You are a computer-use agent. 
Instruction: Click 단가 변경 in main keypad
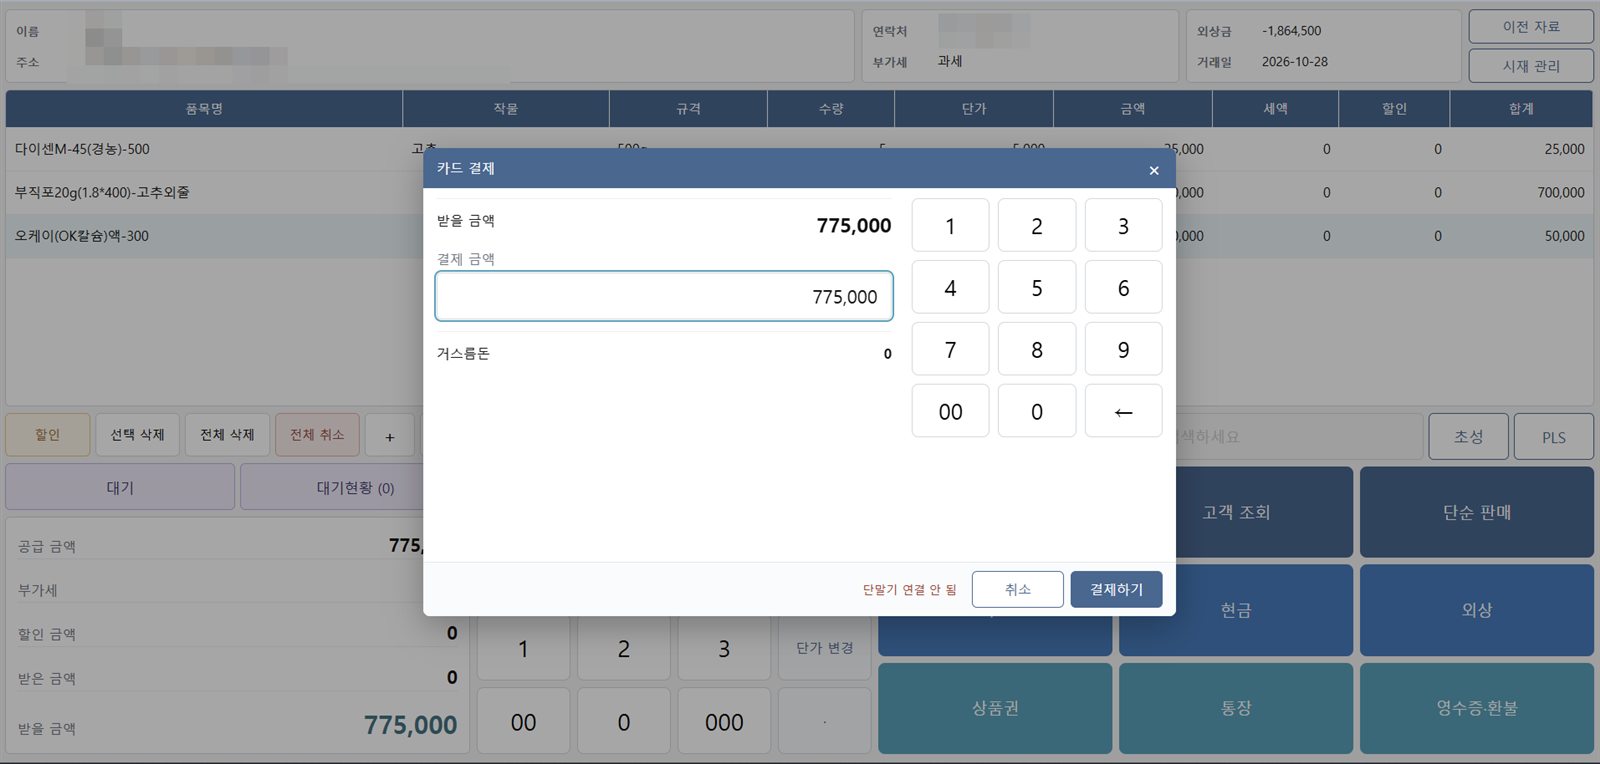[x=824, y=648]
